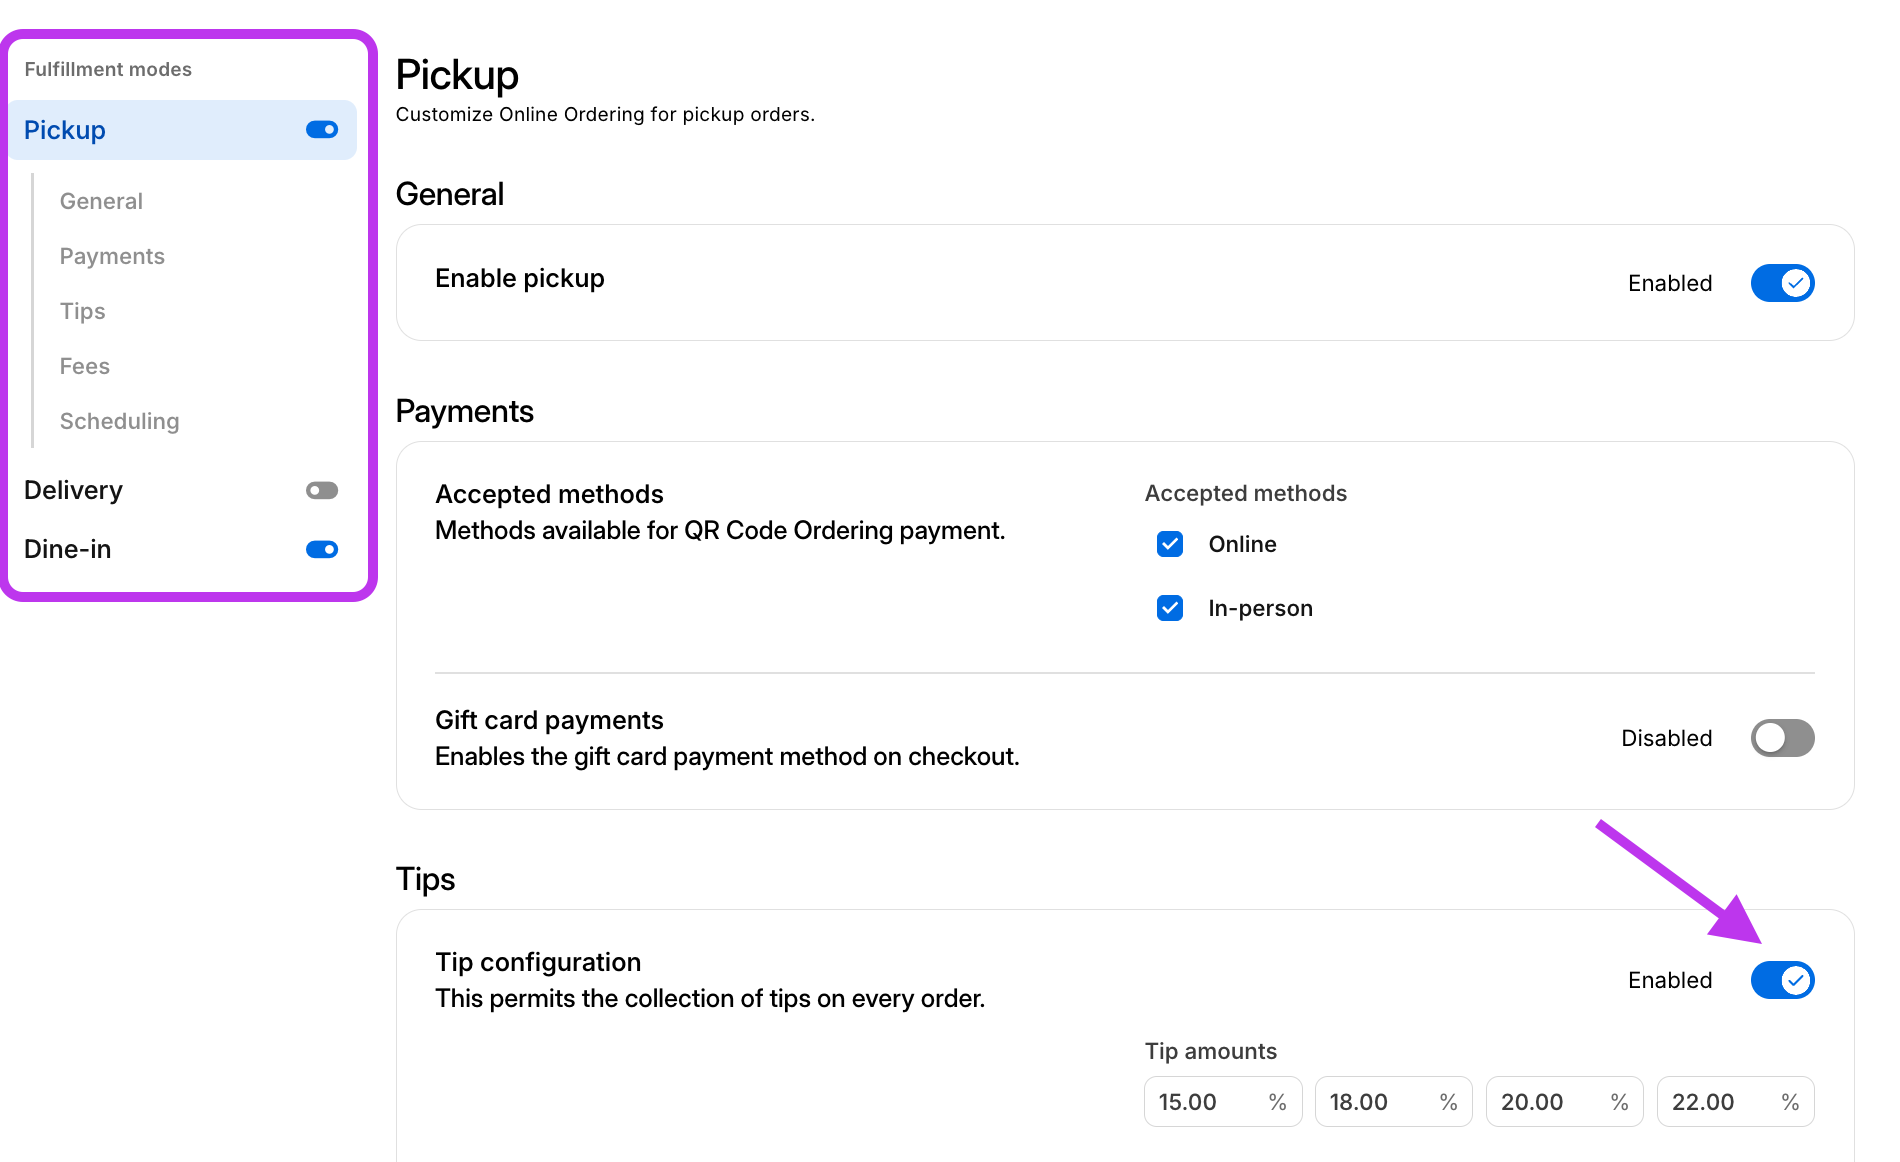This screenshot has width=1900, height=1162.
Task: Select the Pickup fulfillment mode
Action: pos(65,130)
